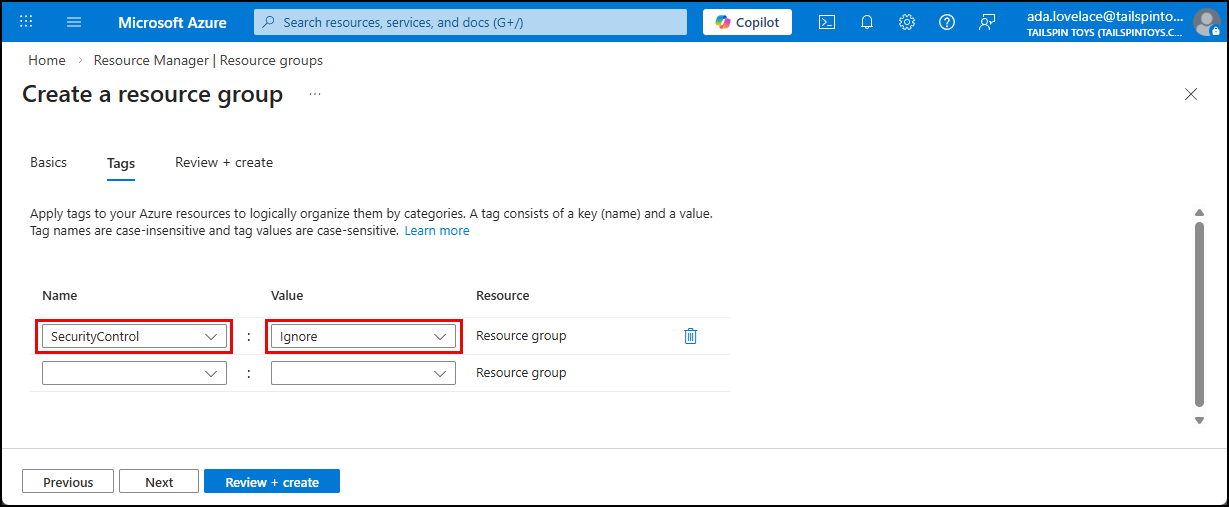
Task: Launch Cloud Shell from the top bar
Action: [x=827, y=22]
